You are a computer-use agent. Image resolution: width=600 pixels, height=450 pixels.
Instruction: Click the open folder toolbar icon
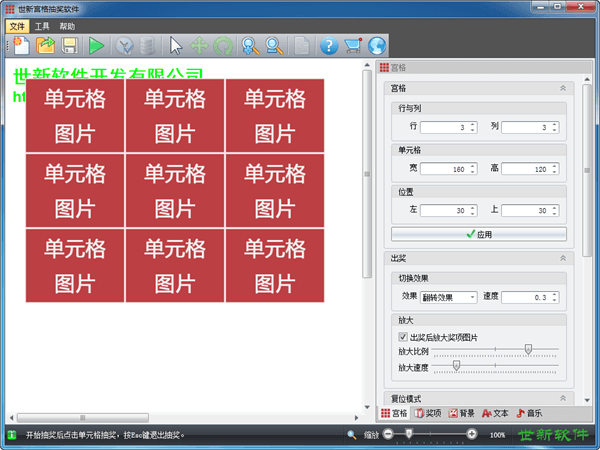pos(46,45)
